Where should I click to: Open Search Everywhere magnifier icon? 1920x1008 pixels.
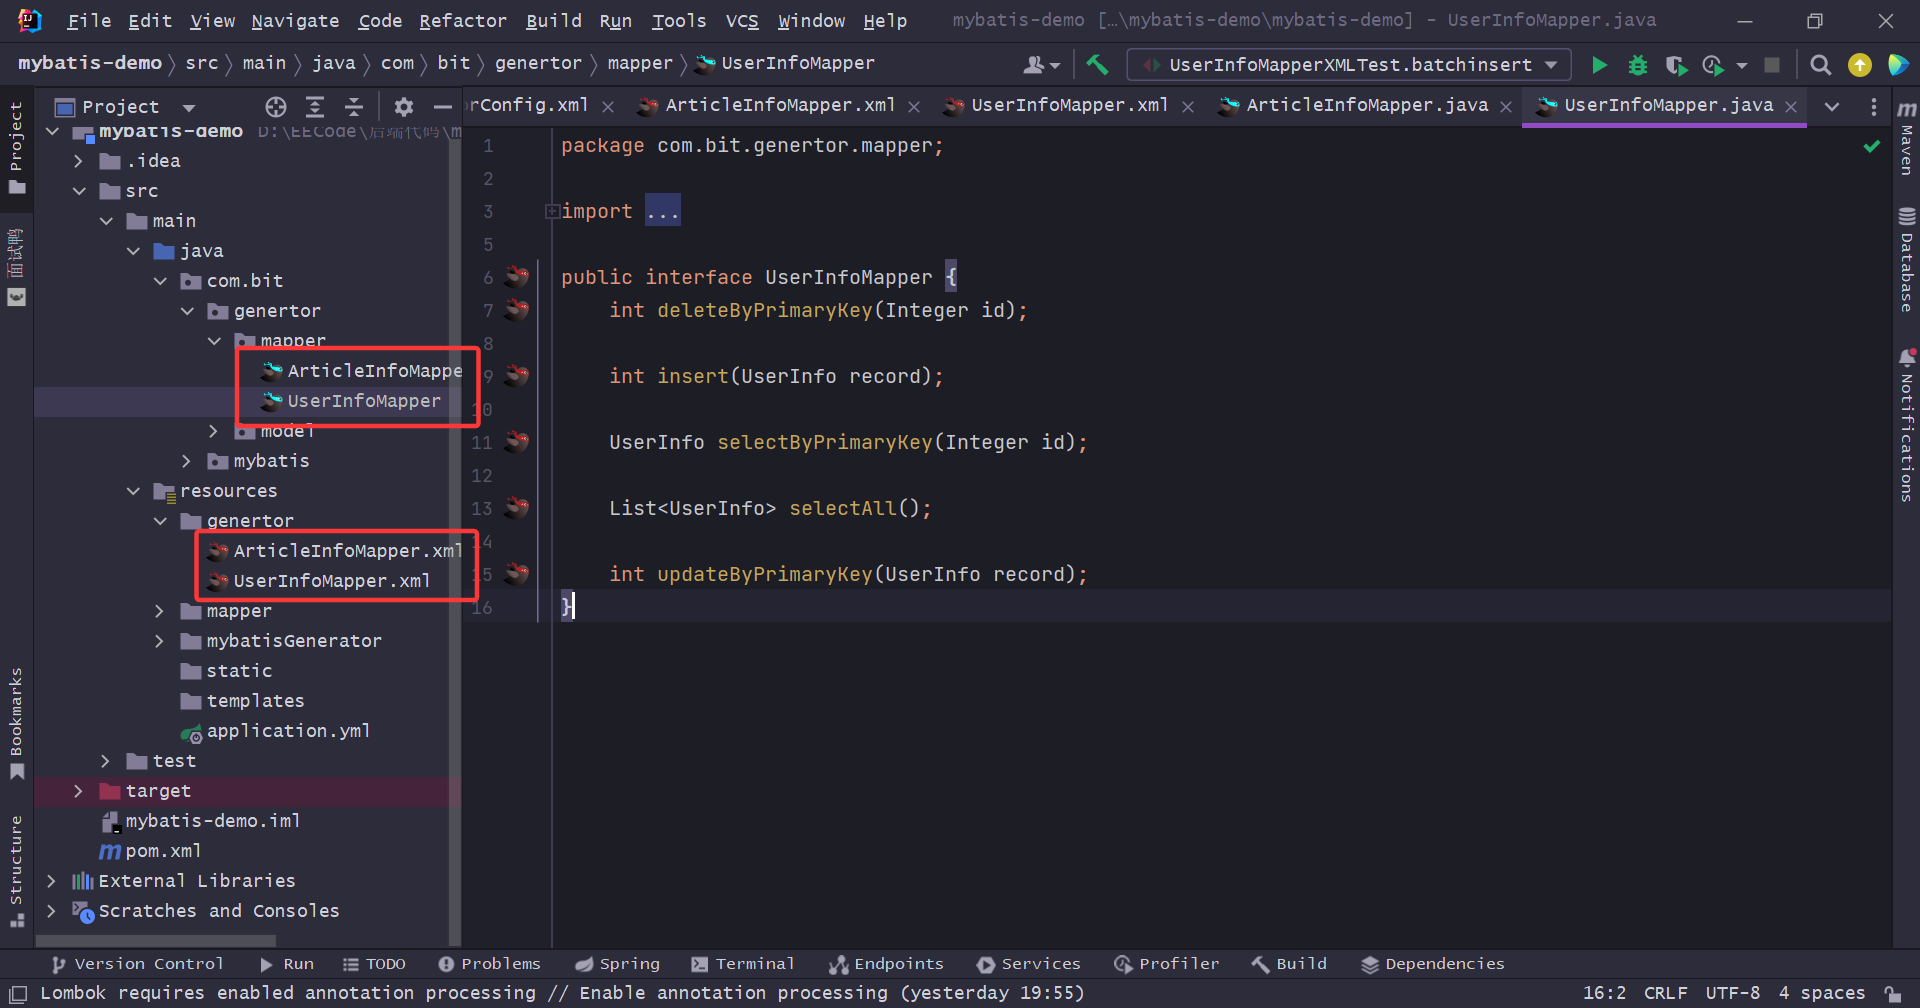pyautogui.click(x=1821, y=65)
